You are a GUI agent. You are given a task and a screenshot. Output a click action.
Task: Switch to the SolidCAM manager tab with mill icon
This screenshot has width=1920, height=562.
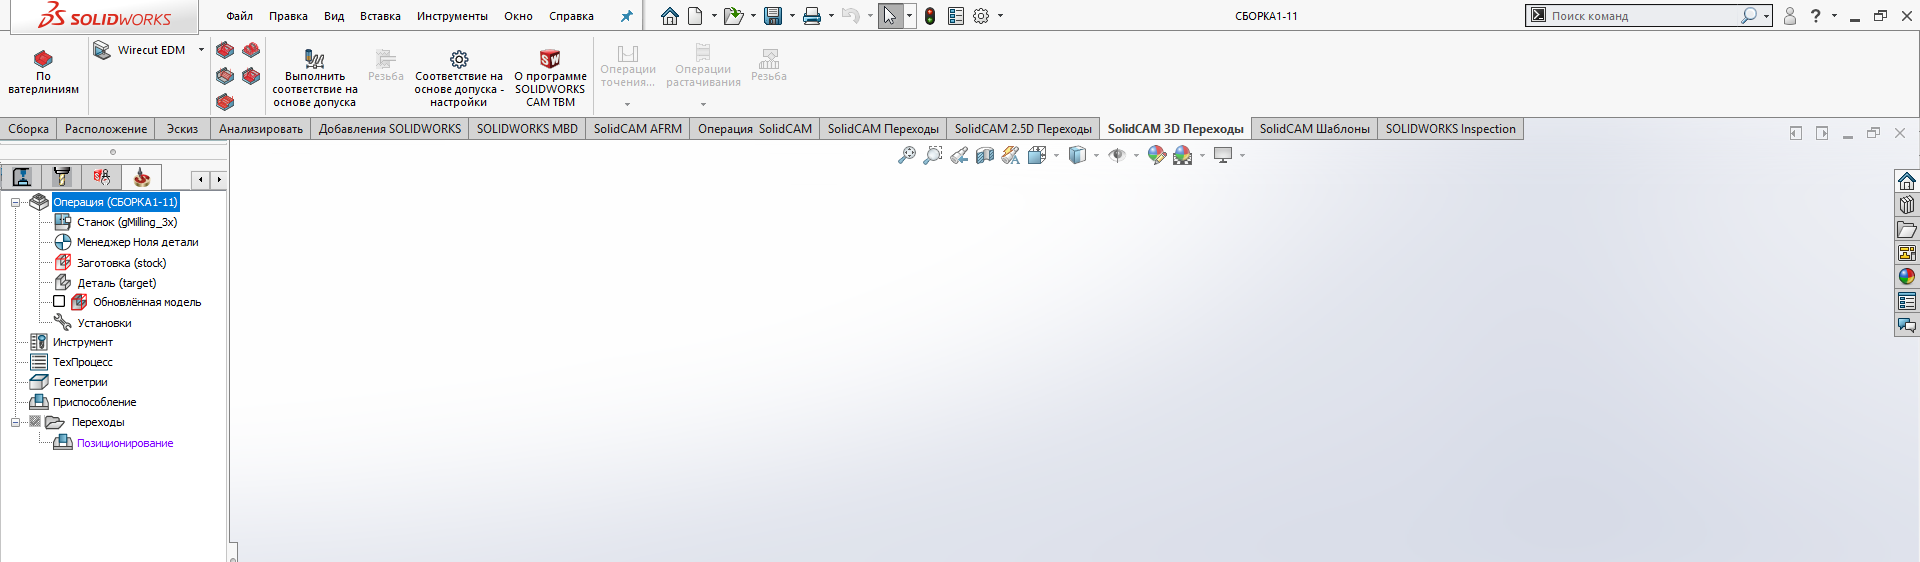[142, 178]
